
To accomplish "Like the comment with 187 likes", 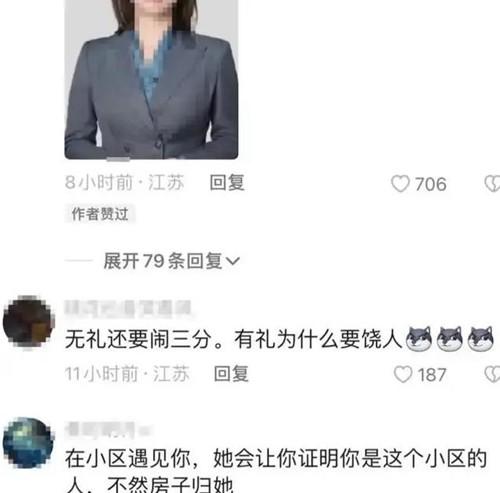I will tap(403, 374).
